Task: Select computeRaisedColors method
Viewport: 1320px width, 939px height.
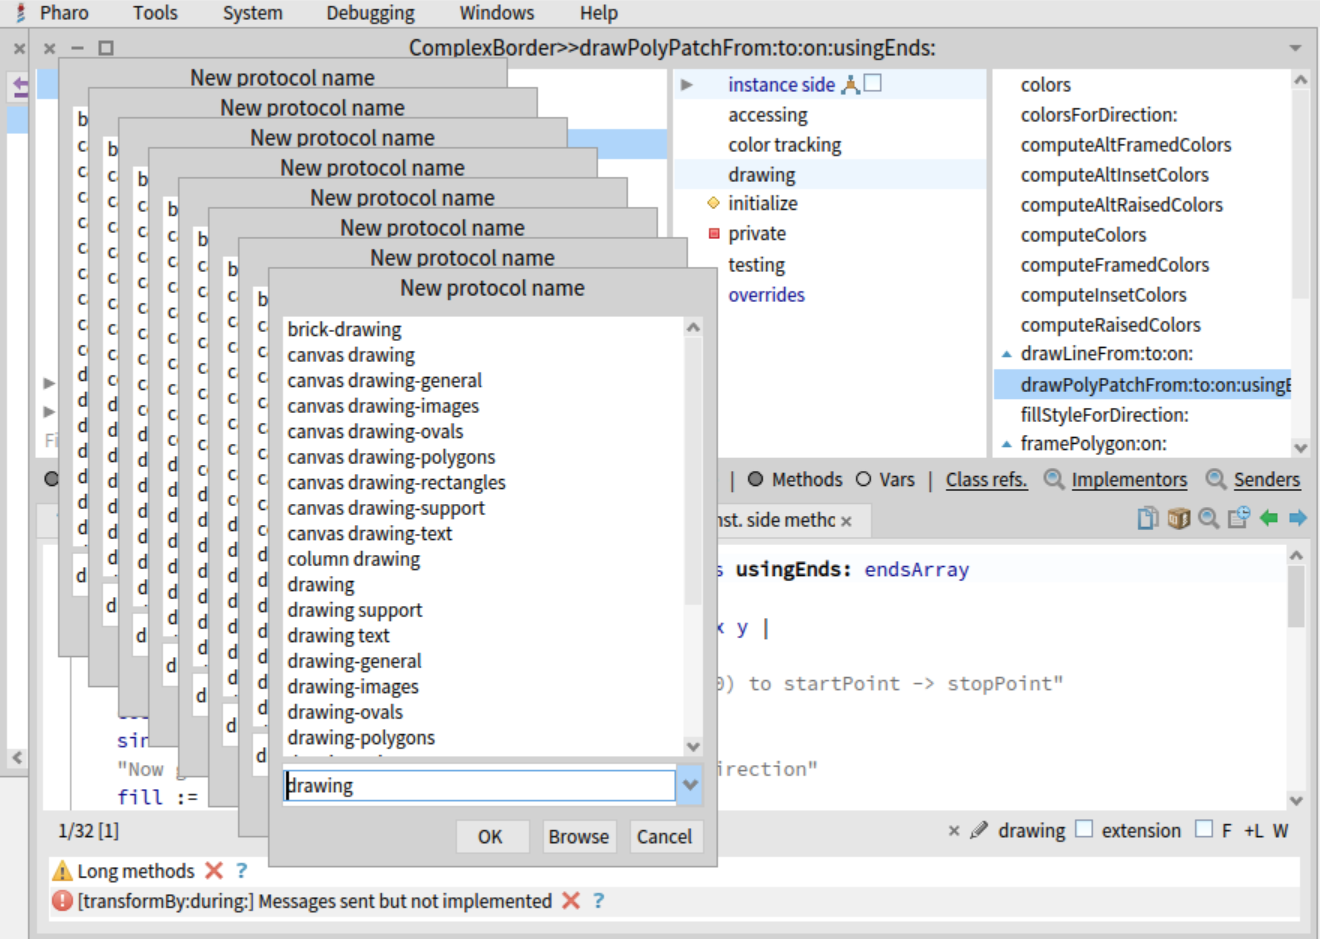Action: [x=1110, y=325]
